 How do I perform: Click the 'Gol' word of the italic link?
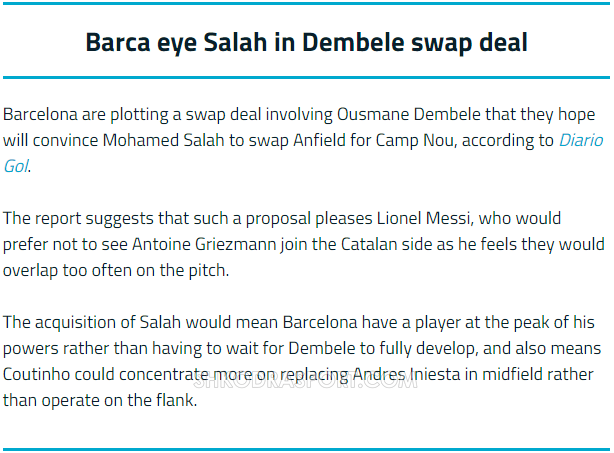point(16,166)
